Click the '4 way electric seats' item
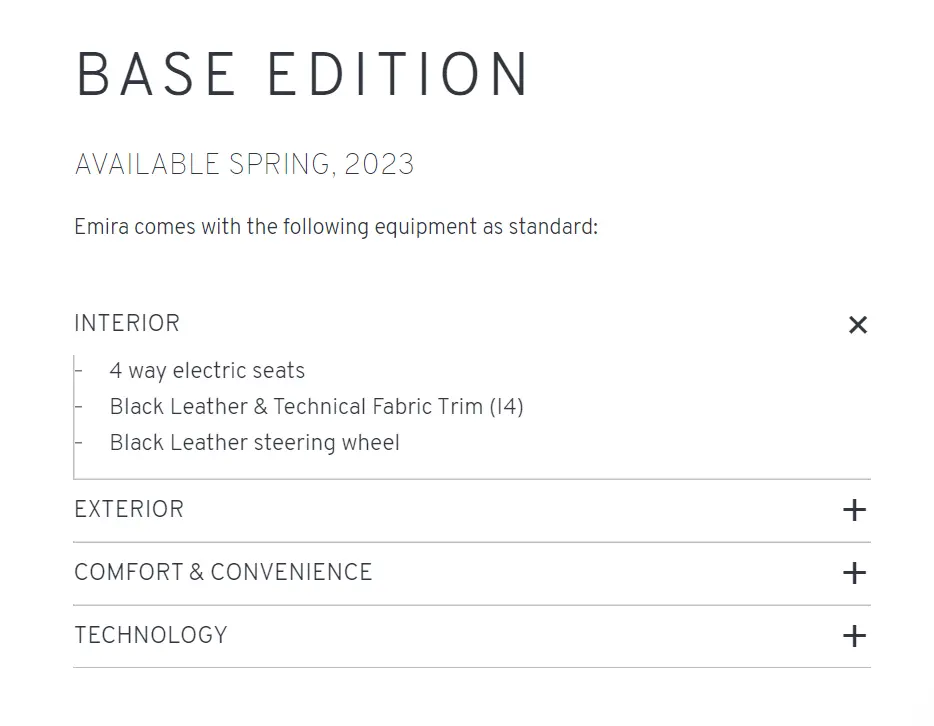Screen dimensions: 934x726 point(207,371)
